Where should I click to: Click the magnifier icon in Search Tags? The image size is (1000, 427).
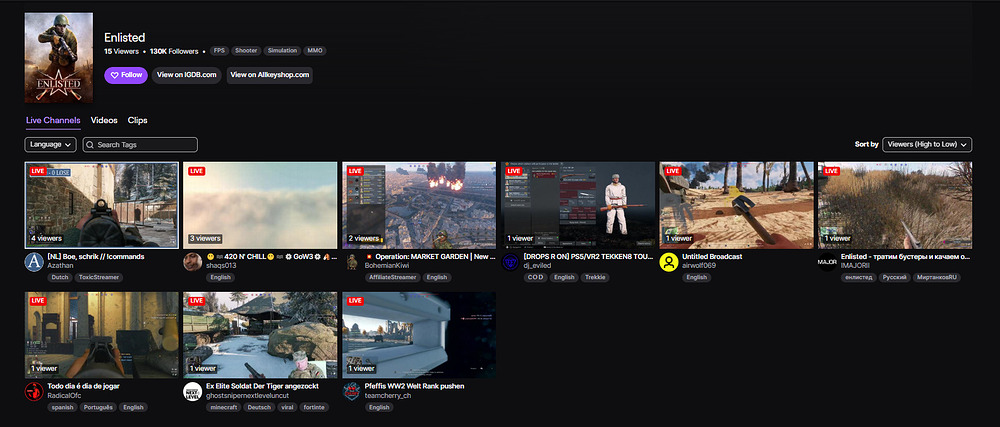[91, 145]
